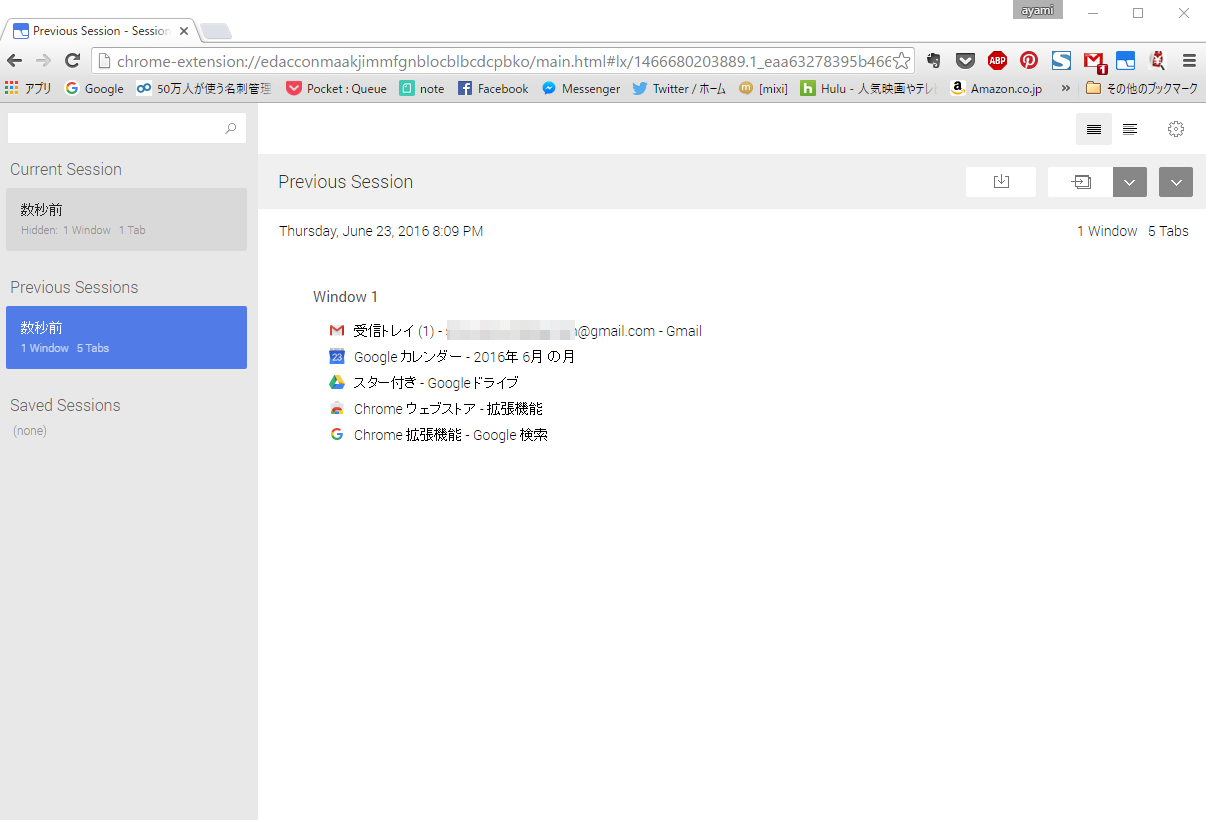This screenshot has height=820, width=1206.
Task: Open the Session Buddy extension icon
Action: pyautogui.click(x=1126, y=60)
